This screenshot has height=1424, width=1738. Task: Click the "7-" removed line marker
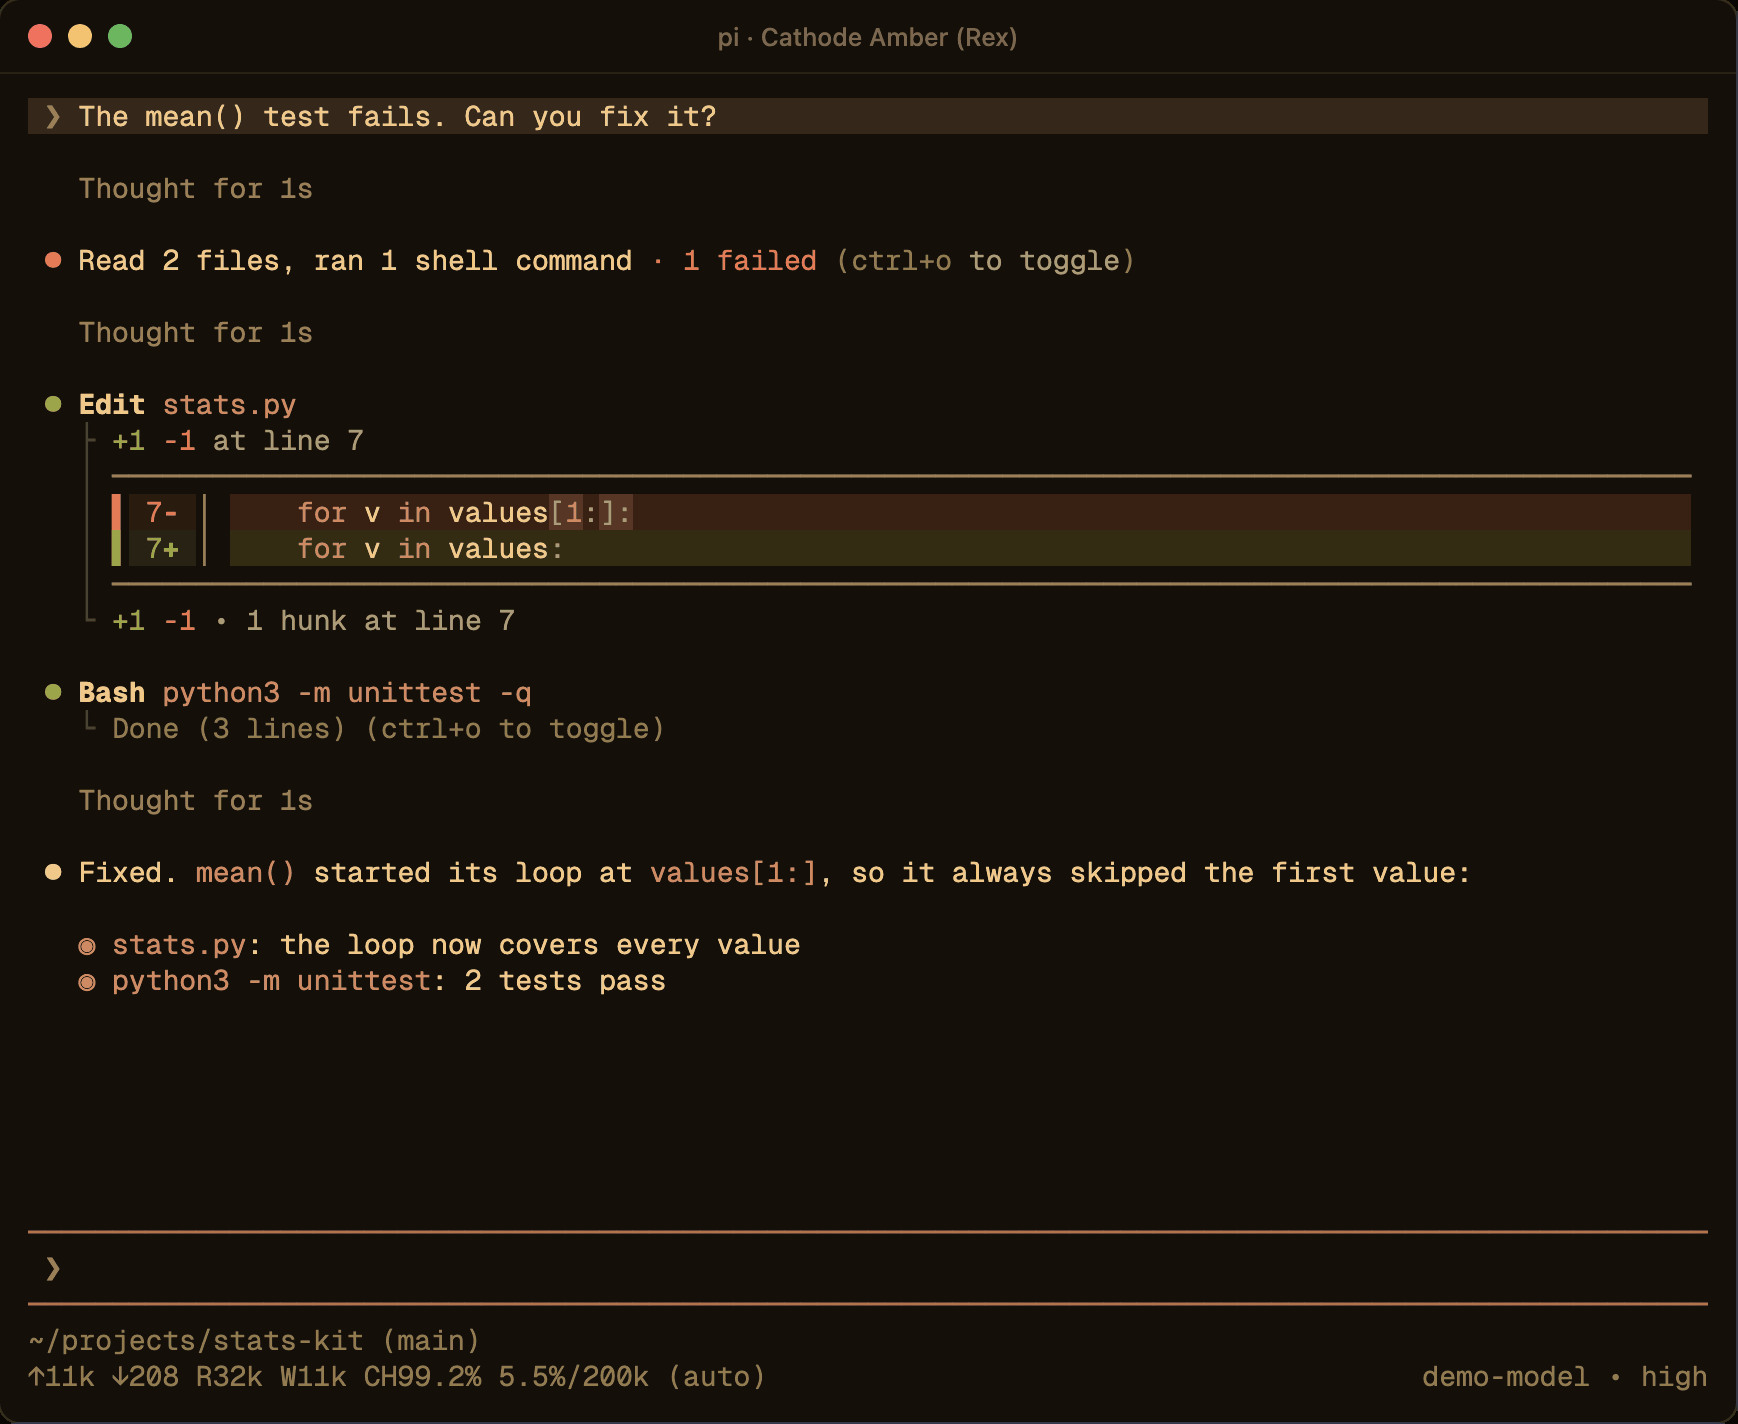(x=162, y=513)
